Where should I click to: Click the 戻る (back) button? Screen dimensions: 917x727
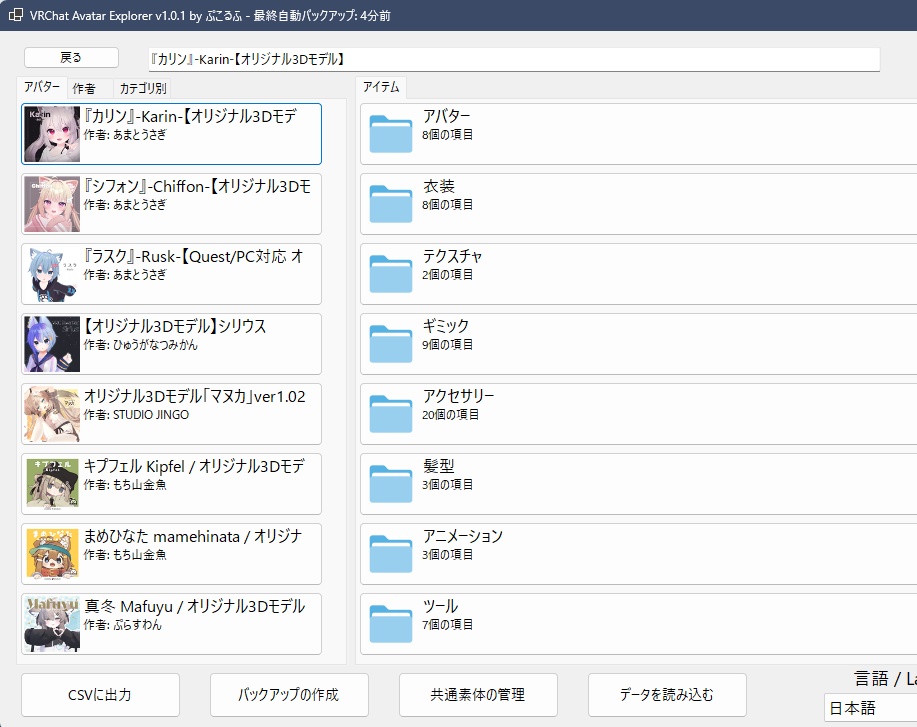coord(69,57)
